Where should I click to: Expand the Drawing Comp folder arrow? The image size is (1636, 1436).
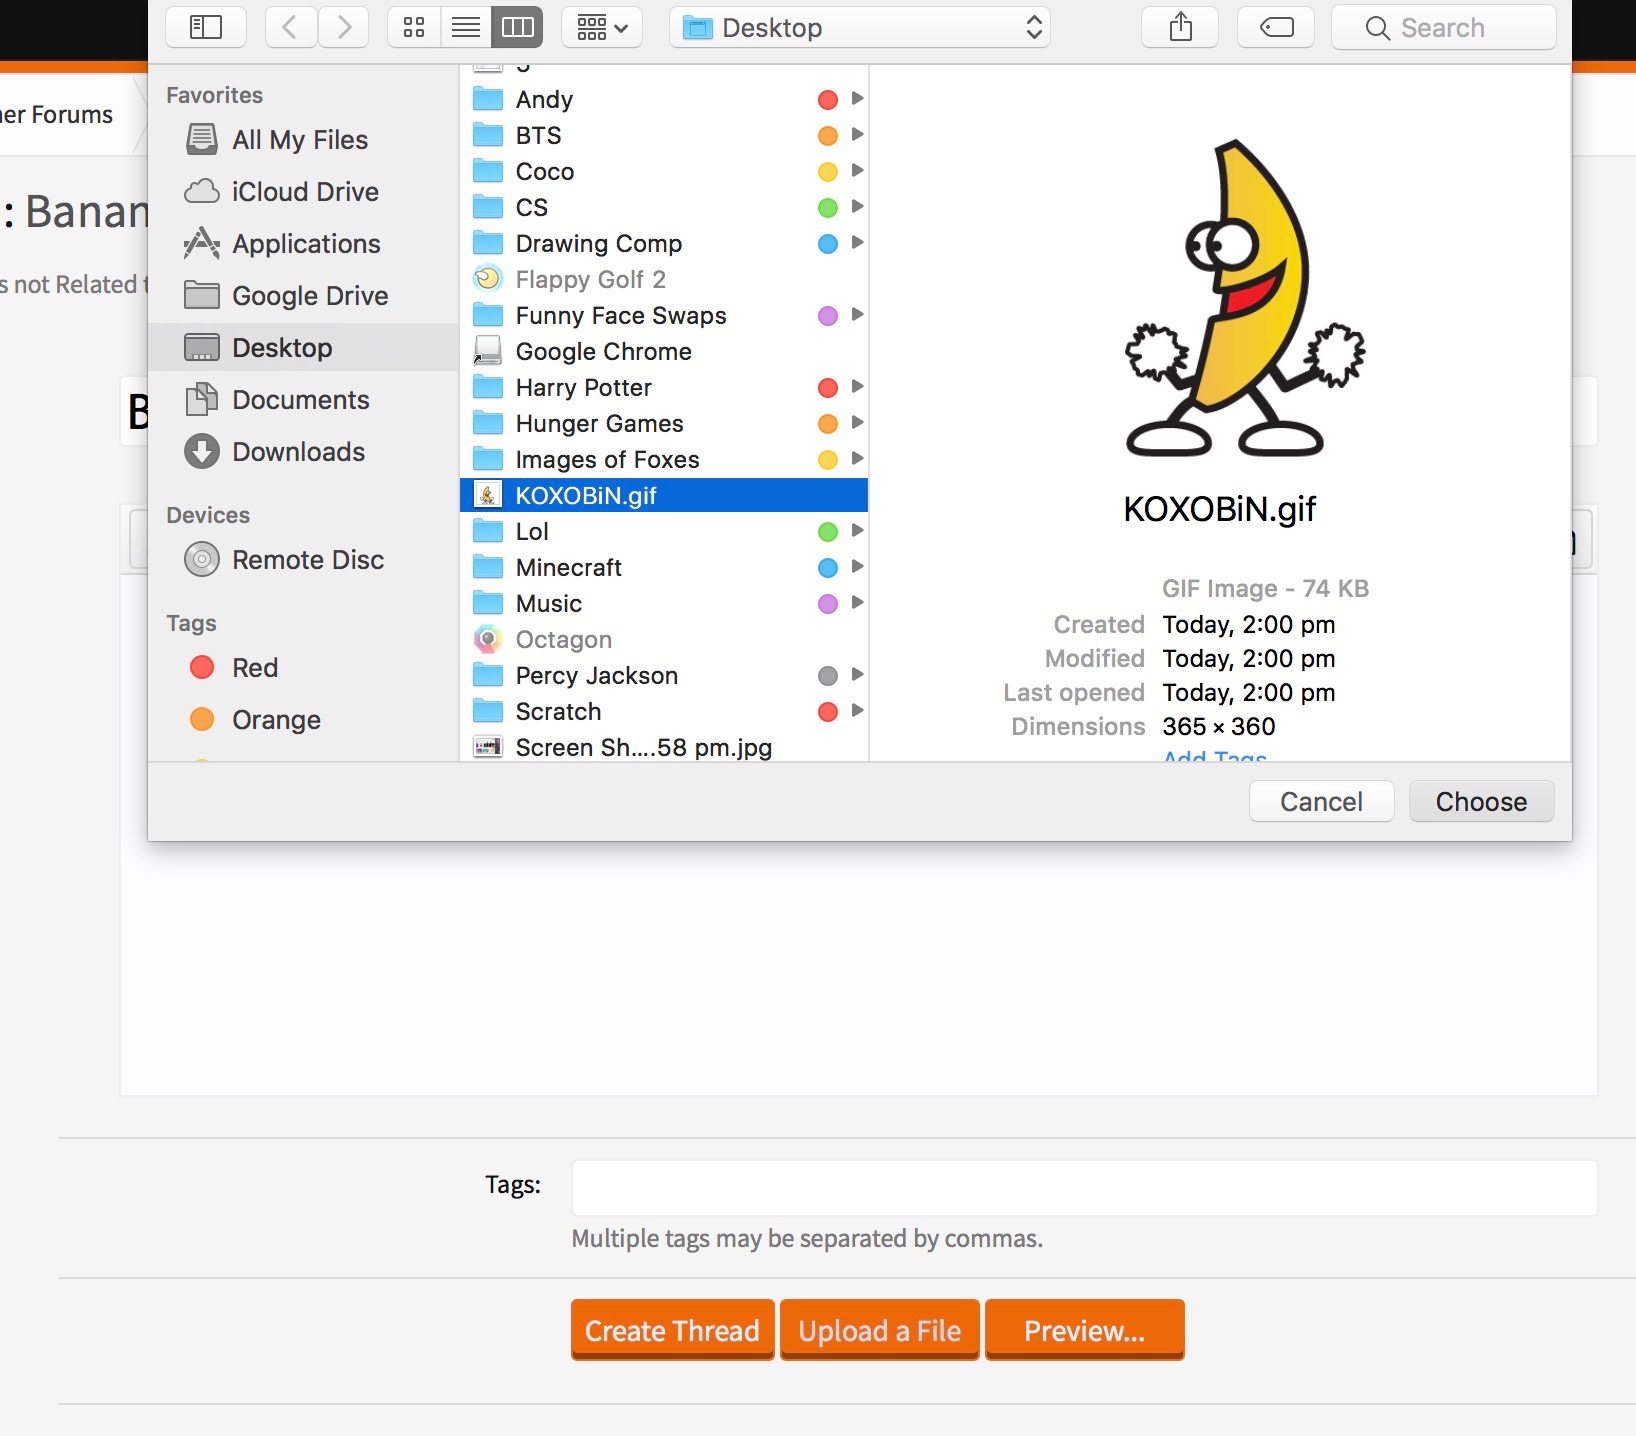pos(857,242)
